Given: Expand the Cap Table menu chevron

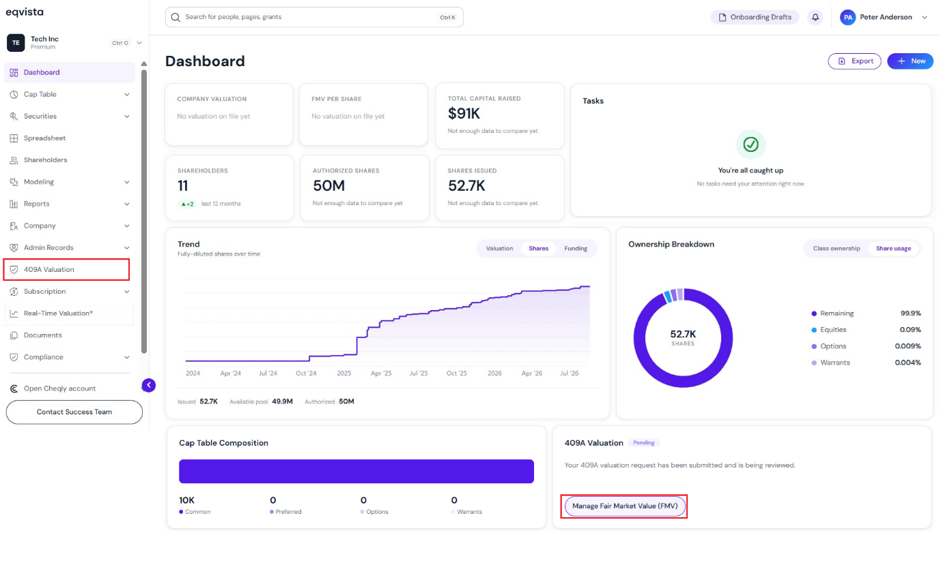Looking at the screenshot, I should click(126, 95).
